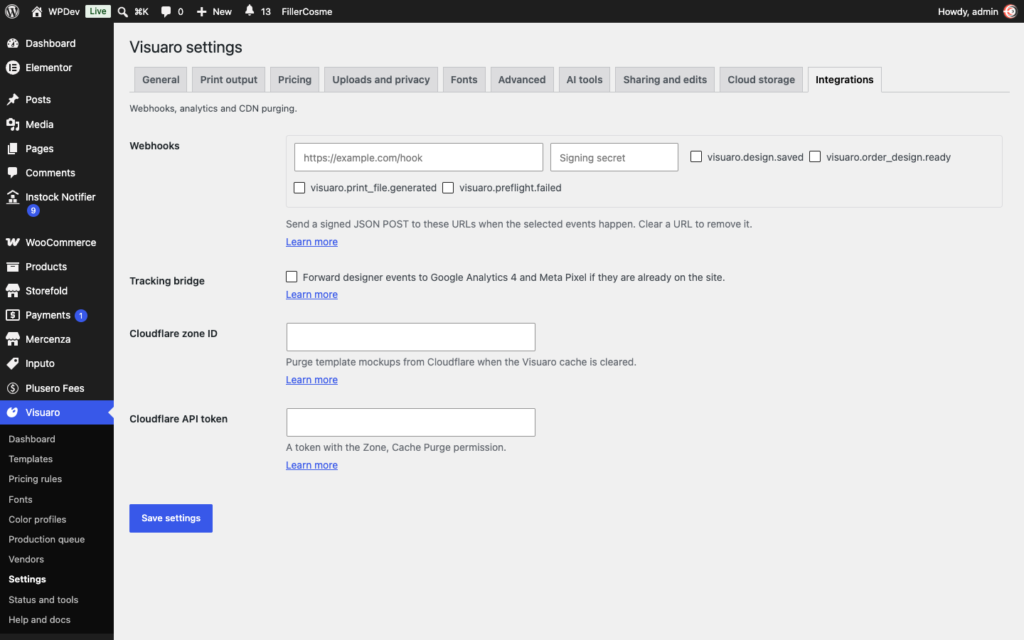Switch to the General tab

click(x=161, y=80)
